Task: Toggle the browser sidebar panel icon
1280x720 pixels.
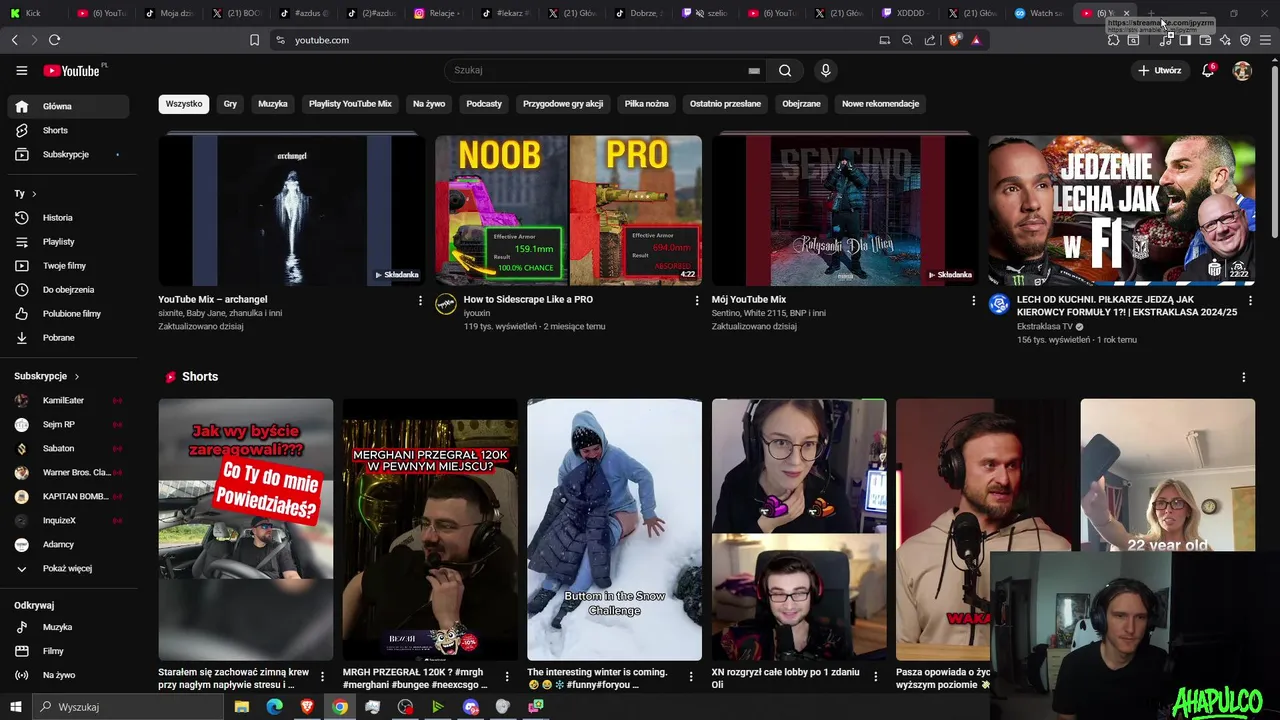Action: 1185,40
